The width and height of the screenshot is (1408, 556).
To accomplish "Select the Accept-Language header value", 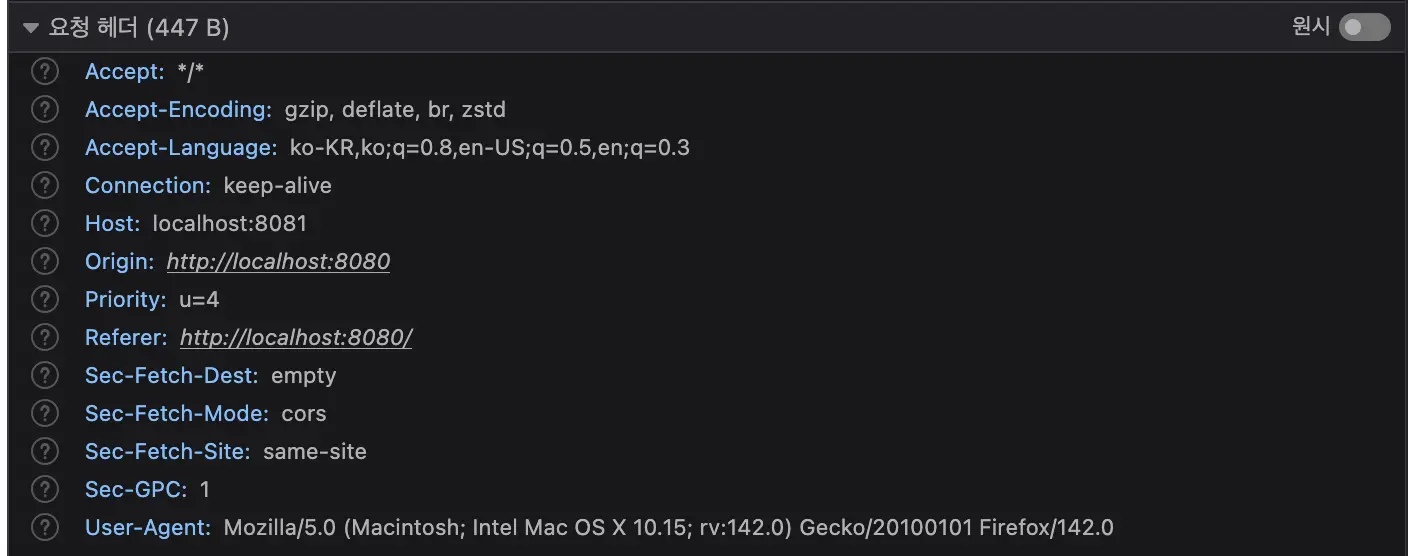I will tap(489, 148).
